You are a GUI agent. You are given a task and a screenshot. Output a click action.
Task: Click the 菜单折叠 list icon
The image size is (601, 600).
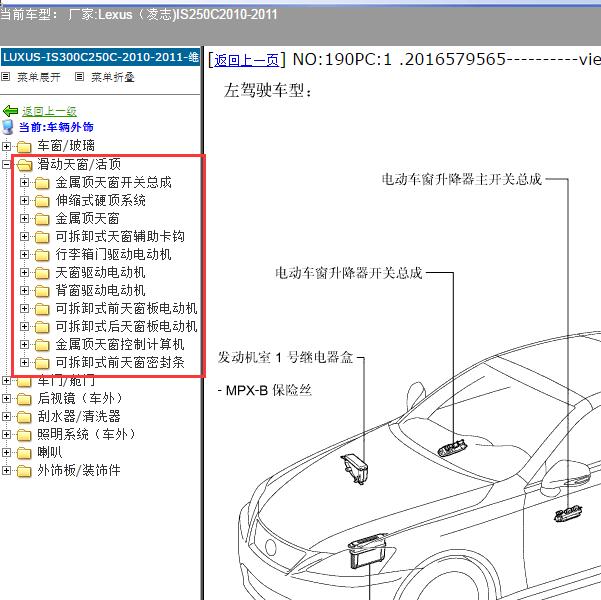click(80, 77)
